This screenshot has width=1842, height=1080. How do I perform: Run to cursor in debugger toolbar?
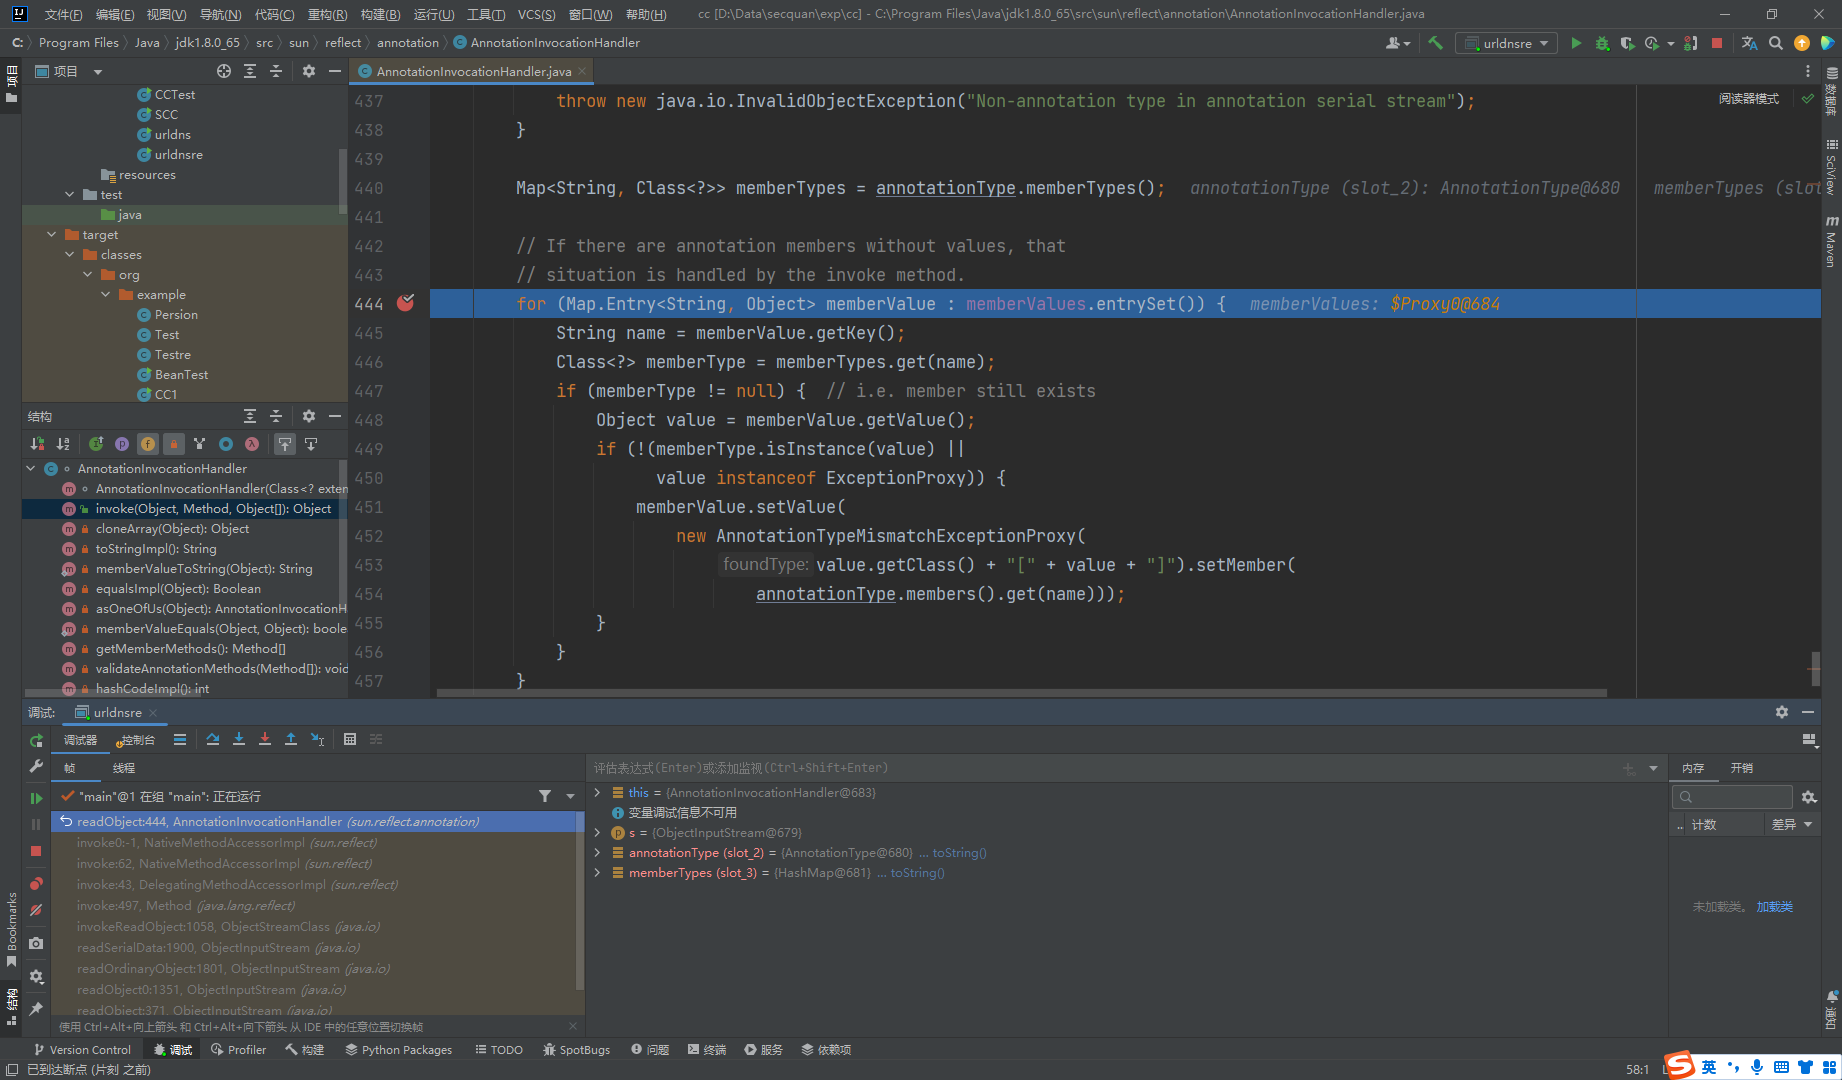coord(317,739)
